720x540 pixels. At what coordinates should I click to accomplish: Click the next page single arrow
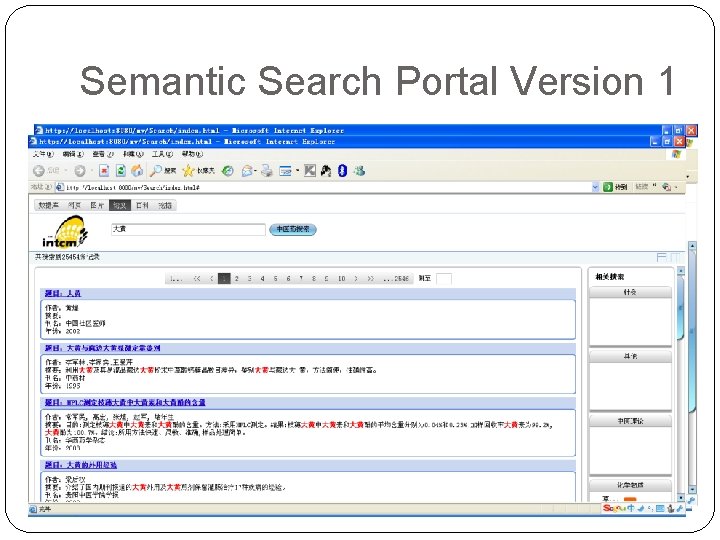tap(356, 278)
